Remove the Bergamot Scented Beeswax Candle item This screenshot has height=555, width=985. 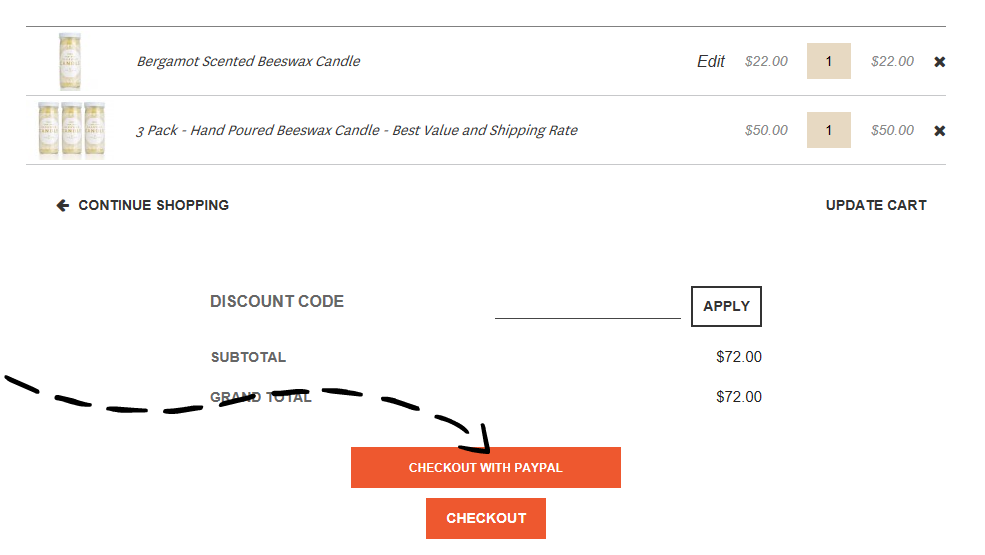pos(939,62)
